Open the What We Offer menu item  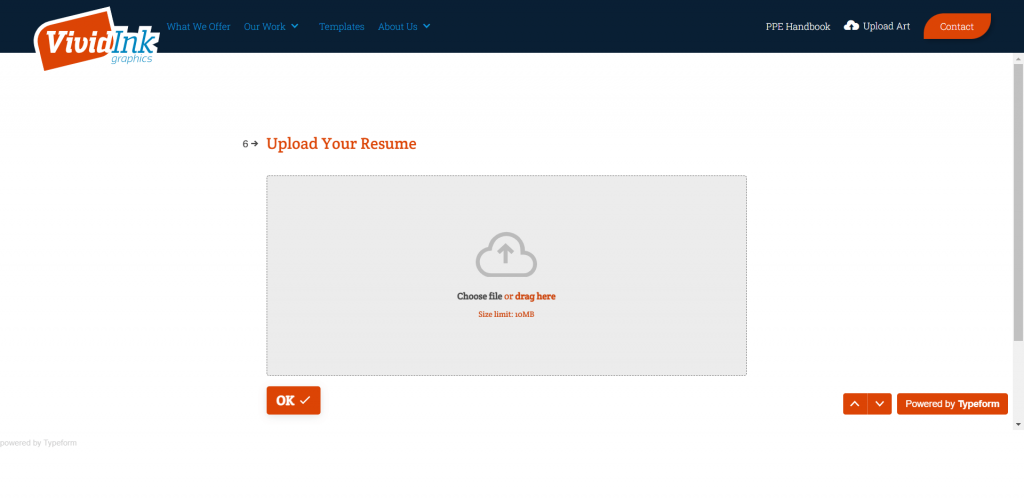(198, 27)
